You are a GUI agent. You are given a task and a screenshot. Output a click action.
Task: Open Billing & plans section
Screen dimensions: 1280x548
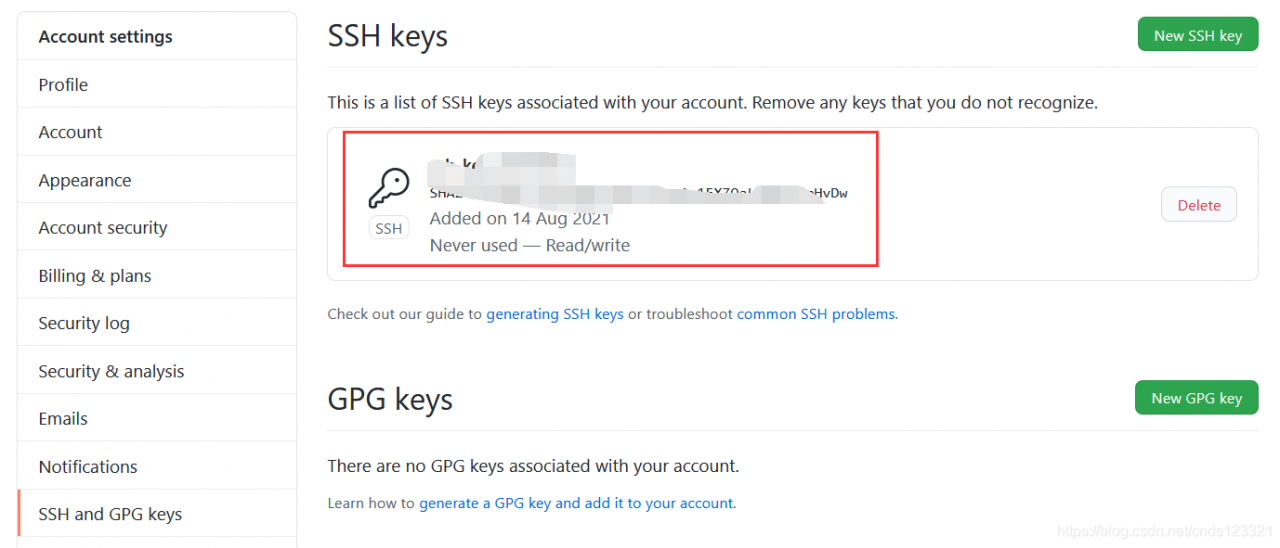click(x=95, y=276)
